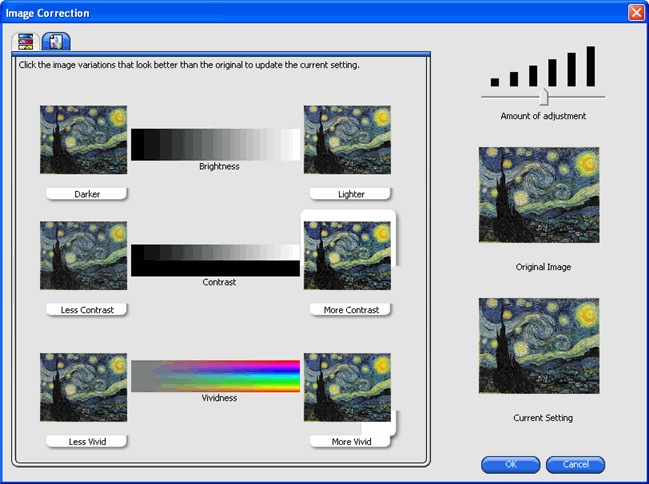Click the 'Amount of adjustment' label
Viewport: 649px width, 484px height.
click(x=543, y=116)
